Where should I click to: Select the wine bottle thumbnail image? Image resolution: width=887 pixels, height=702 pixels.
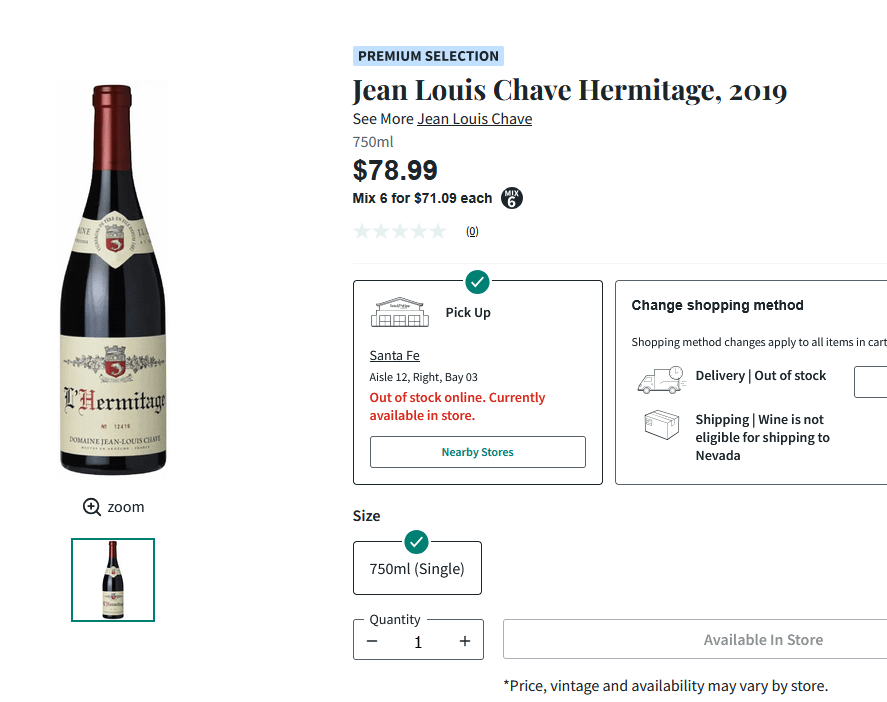click(113, 580)
